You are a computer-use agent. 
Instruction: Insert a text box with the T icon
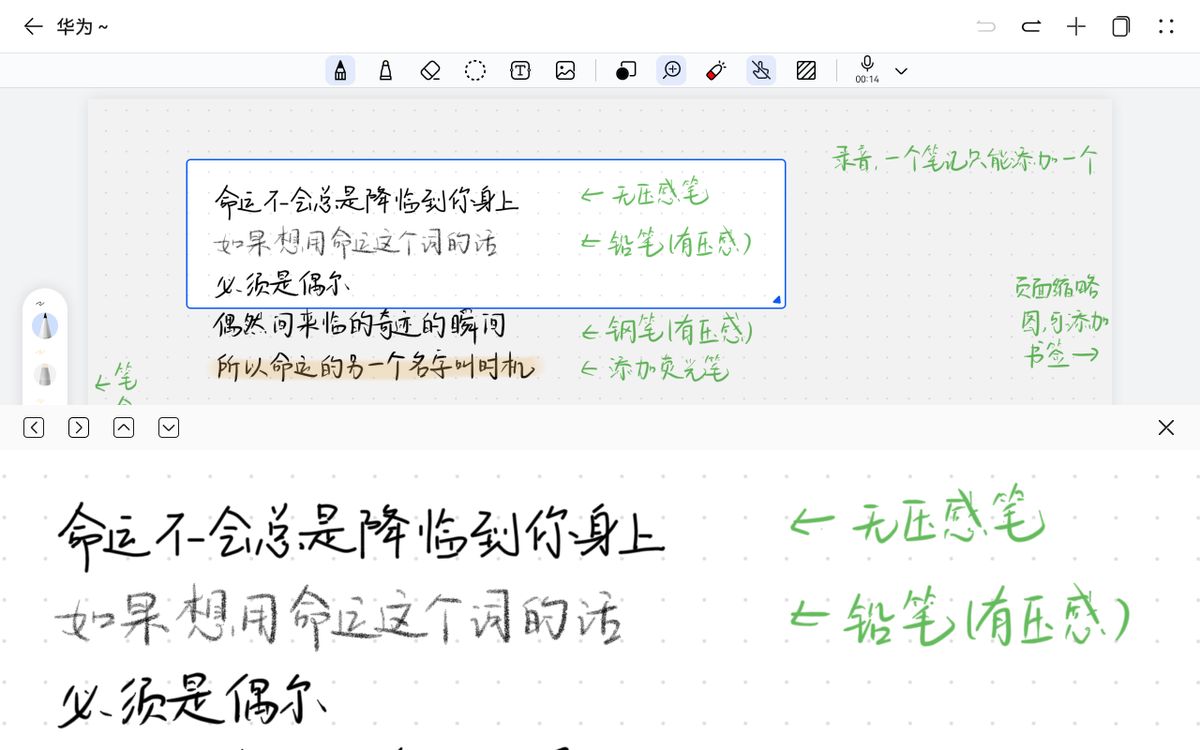(520, 70)
